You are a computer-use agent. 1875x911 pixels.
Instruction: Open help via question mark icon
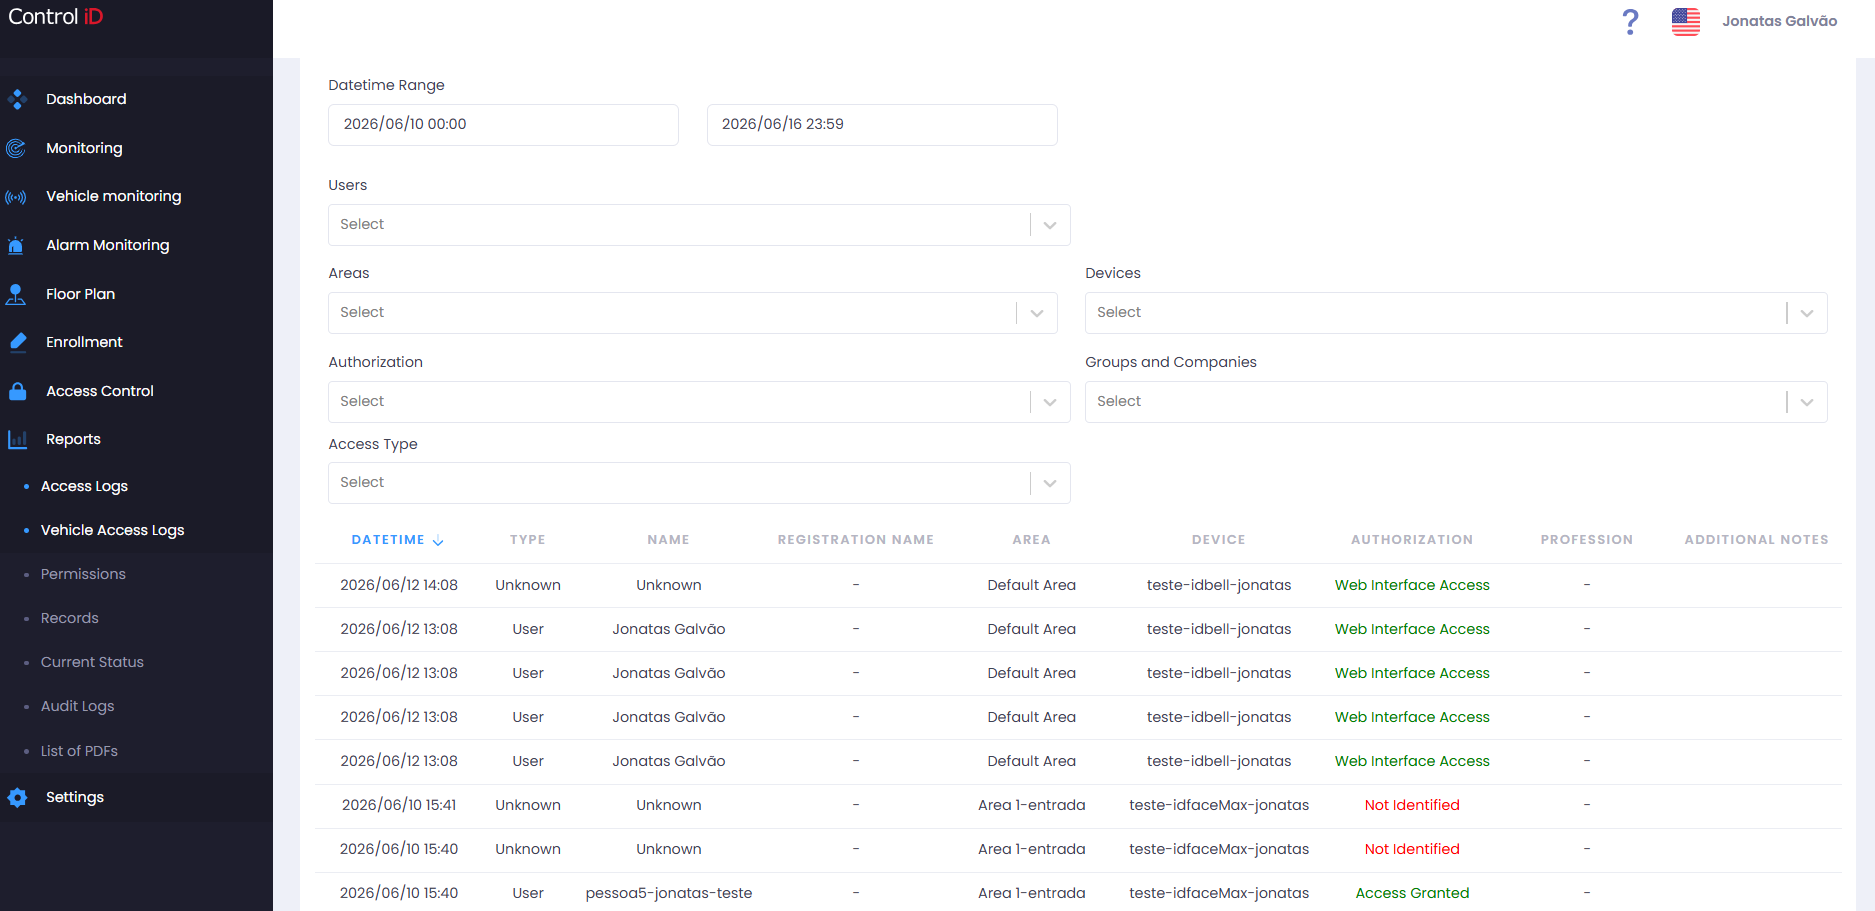(1630, 21)
